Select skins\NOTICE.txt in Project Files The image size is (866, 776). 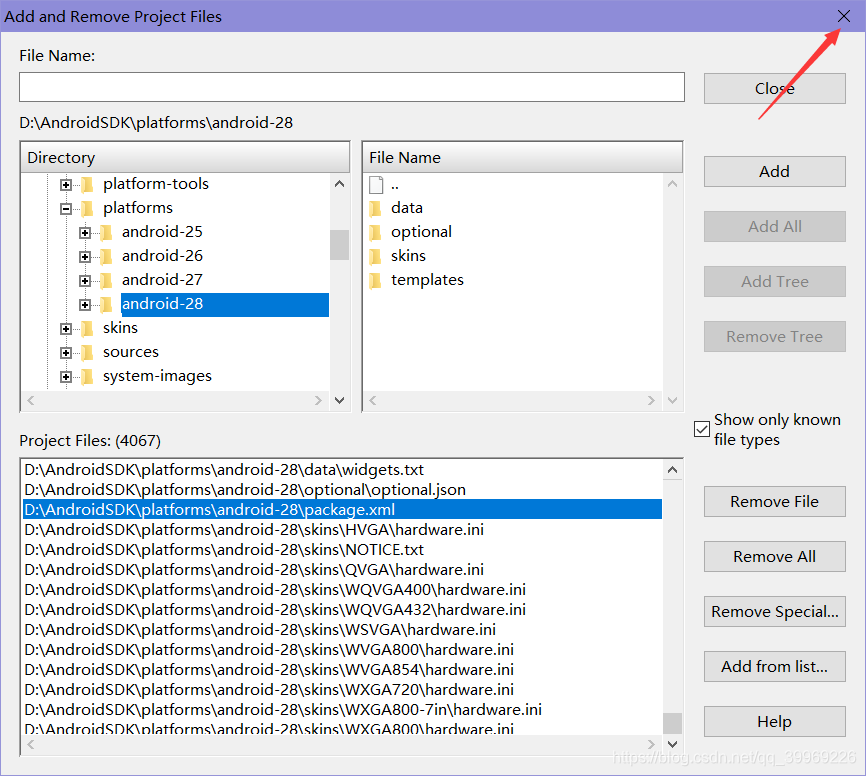[x=342, y=550]
